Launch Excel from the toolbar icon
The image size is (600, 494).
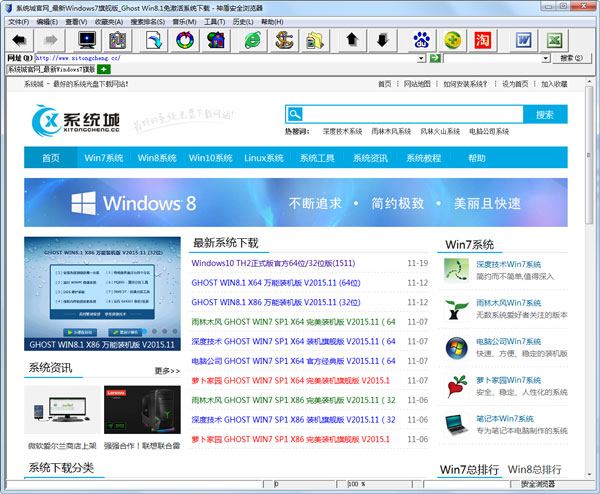point(554,40)
